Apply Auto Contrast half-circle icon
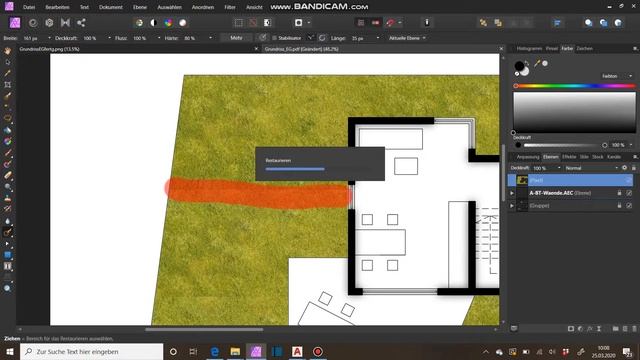 pos(154,23)
